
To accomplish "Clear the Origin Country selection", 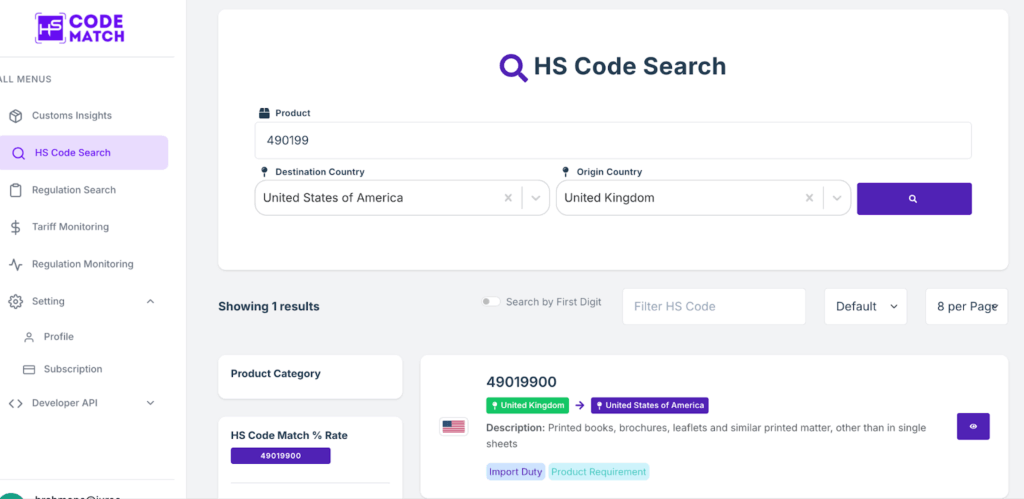I will click(x=809, y=198).
